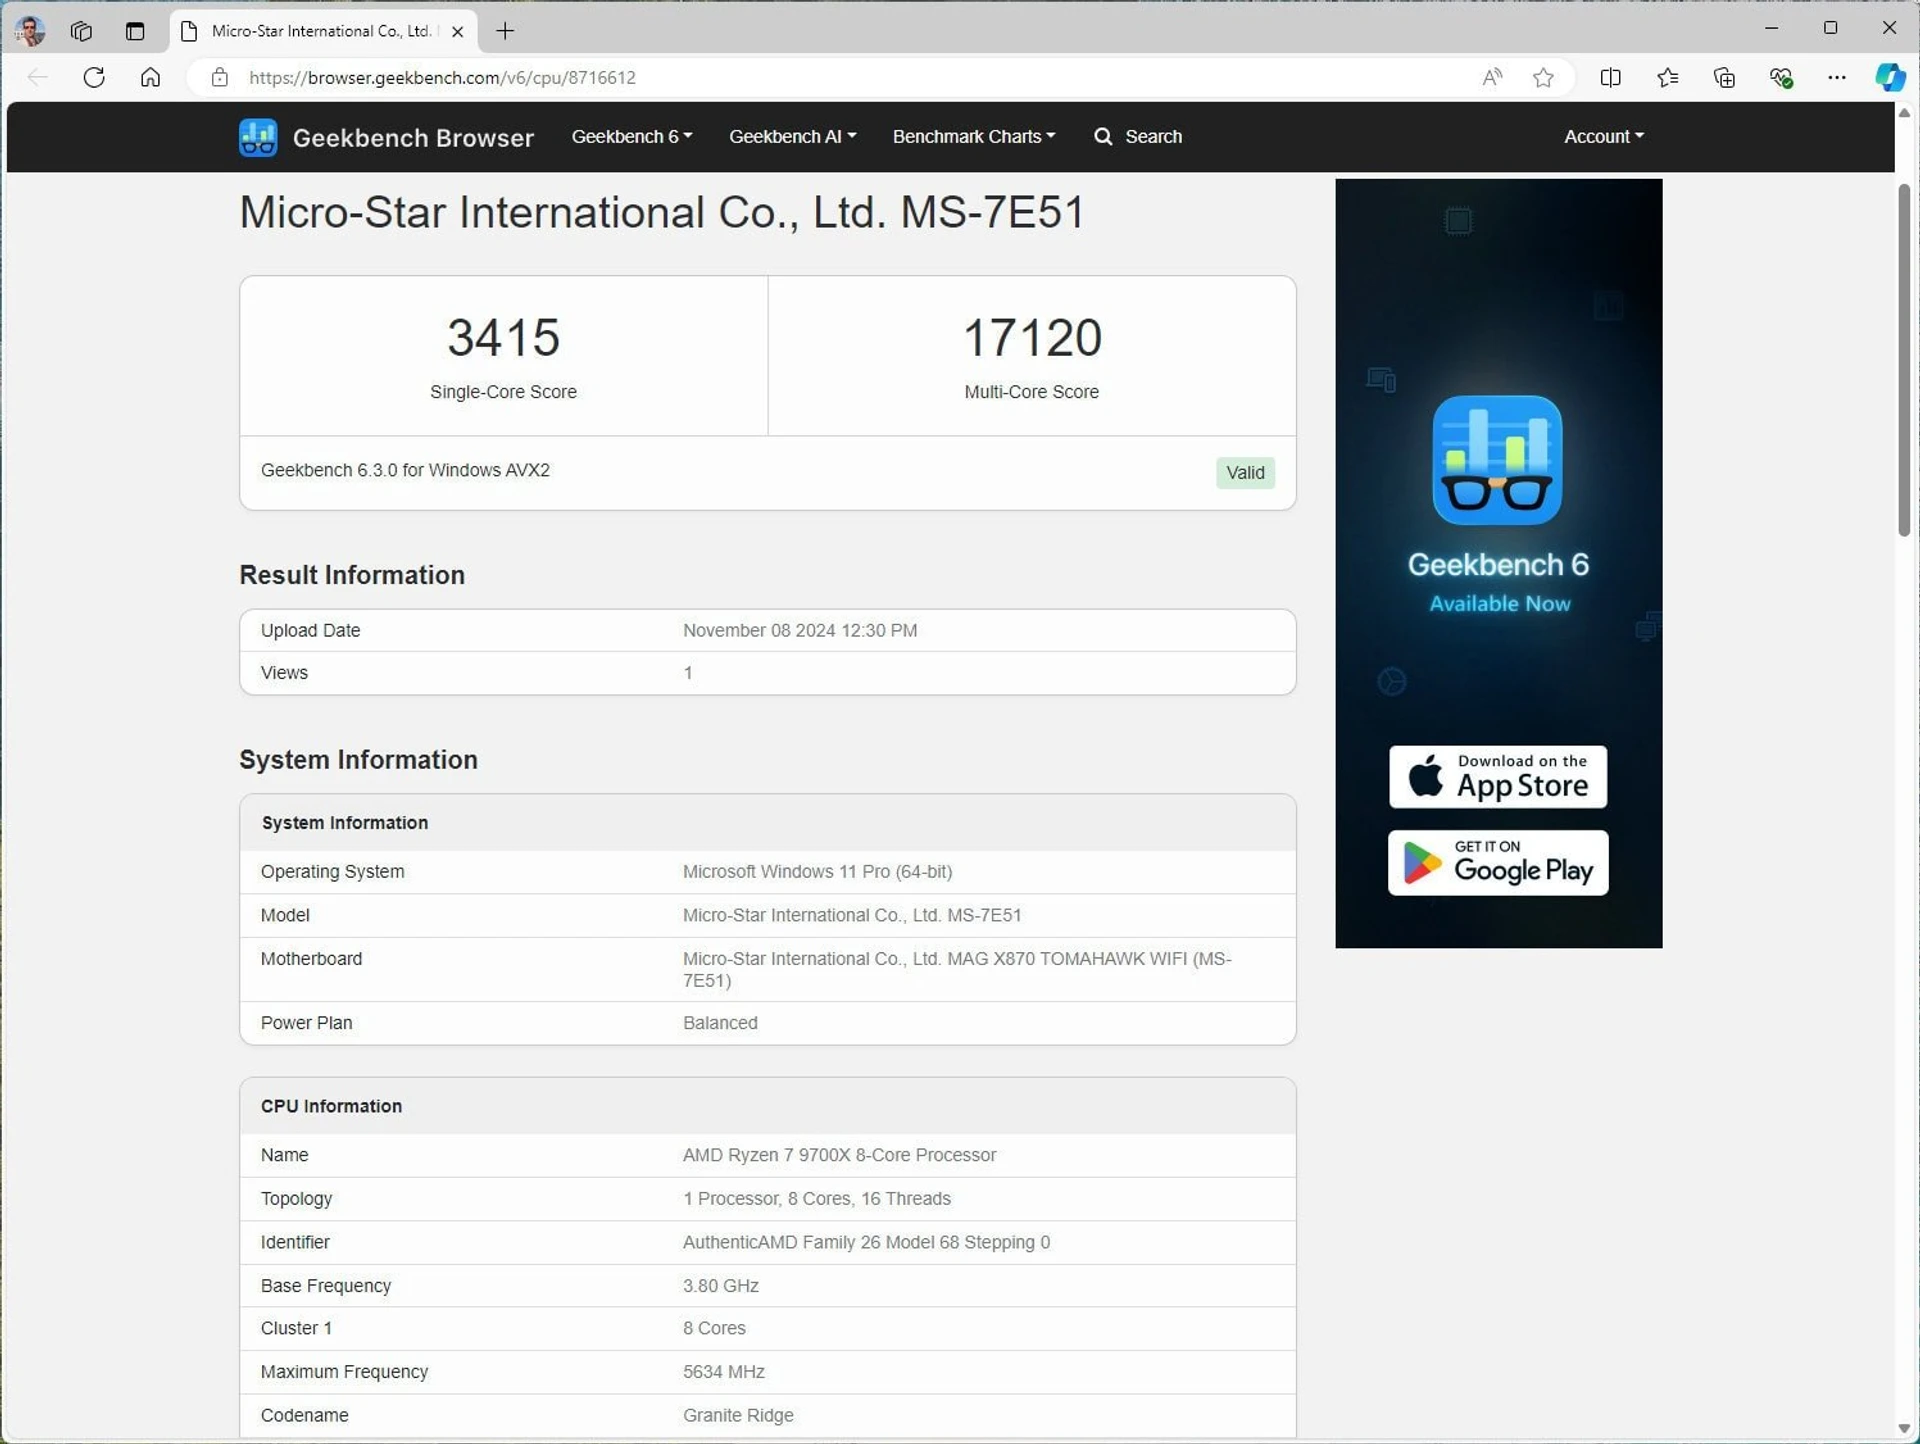Click Download on the App Store badge

[x=1498, y=776]
